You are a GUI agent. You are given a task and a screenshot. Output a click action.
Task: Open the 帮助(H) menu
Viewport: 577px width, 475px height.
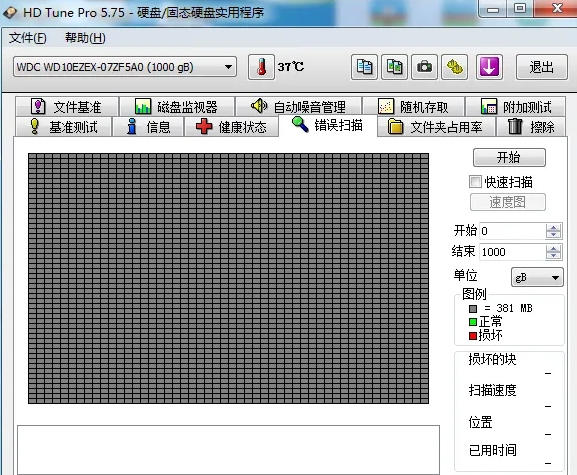pyautogui.click(x=85, y=38)
